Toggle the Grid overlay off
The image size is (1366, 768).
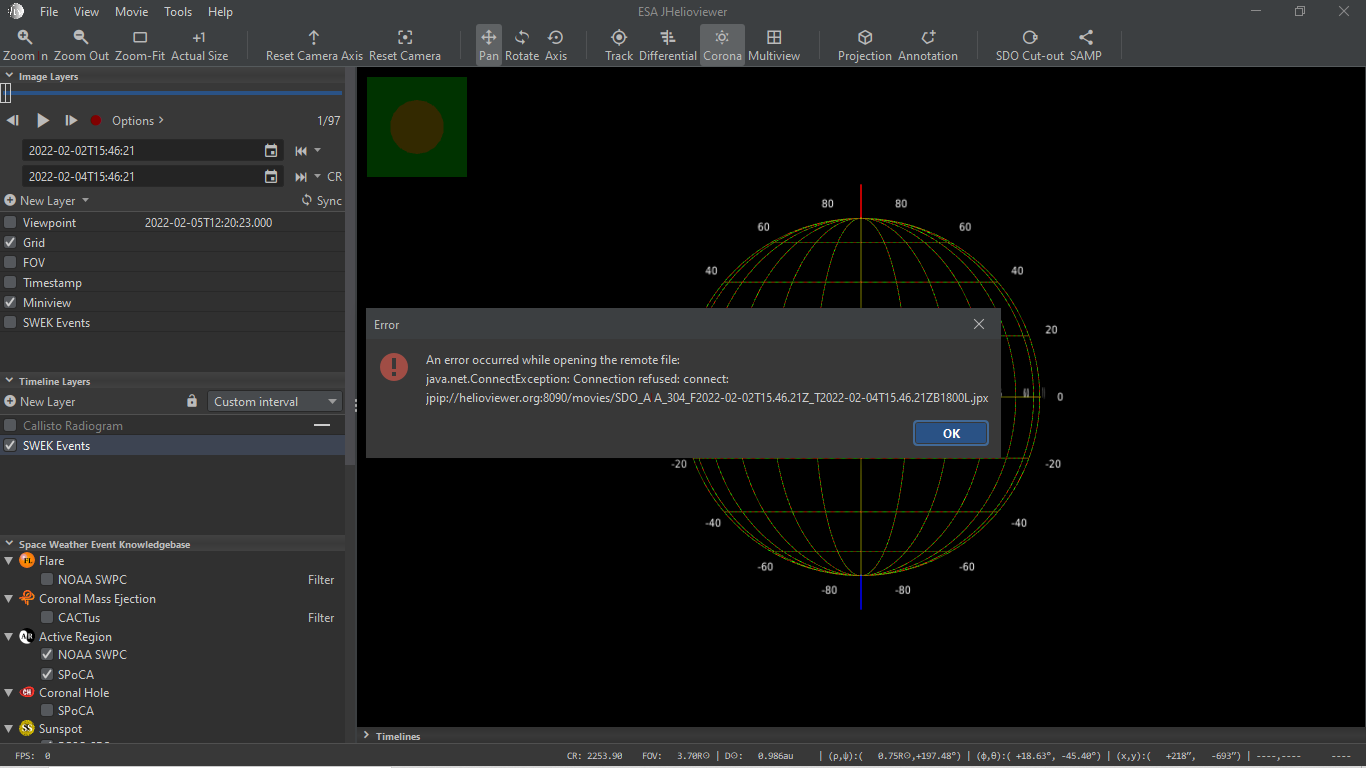pos(9,242)
